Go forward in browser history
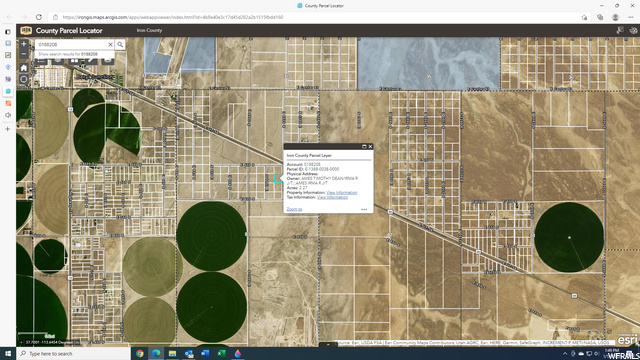Image resolution: width=640 pixels, height=360 pixels. 24,17
